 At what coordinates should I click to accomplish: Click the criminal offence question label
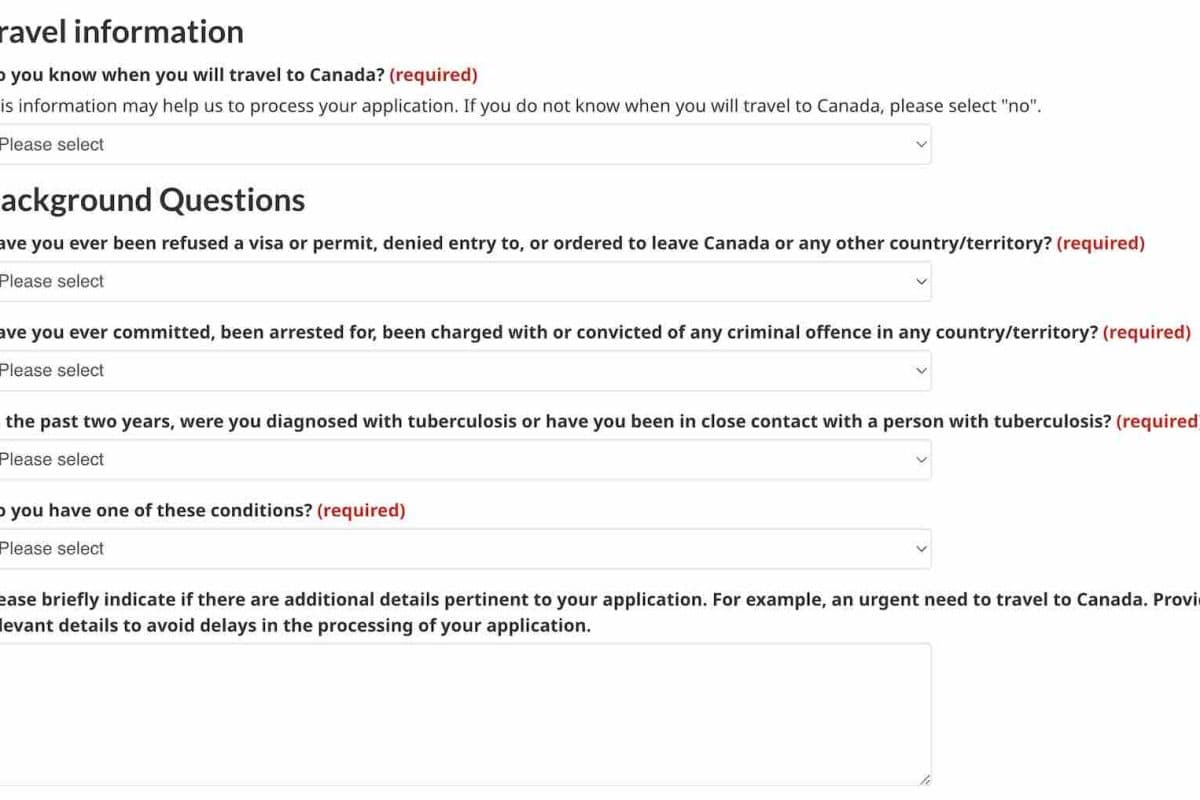click(x=548, y=332)
